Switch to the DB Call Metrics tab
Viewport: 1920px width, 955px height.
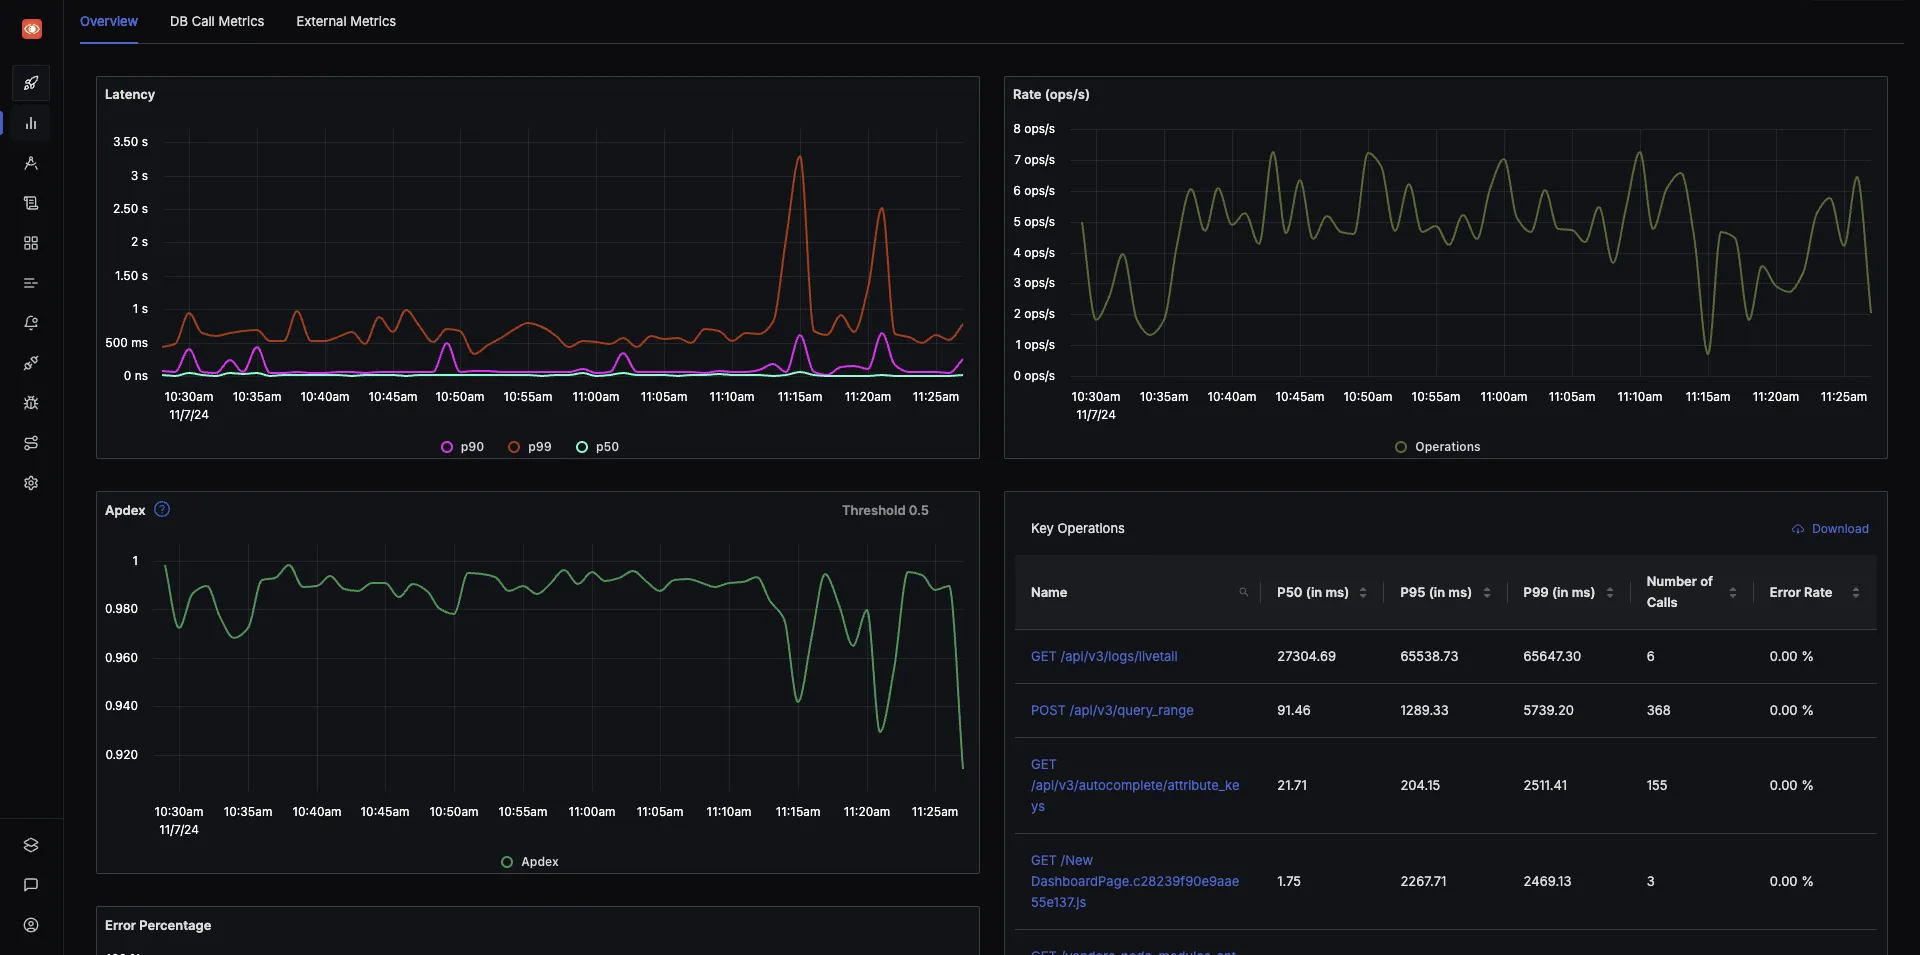[x=216, y=21]
